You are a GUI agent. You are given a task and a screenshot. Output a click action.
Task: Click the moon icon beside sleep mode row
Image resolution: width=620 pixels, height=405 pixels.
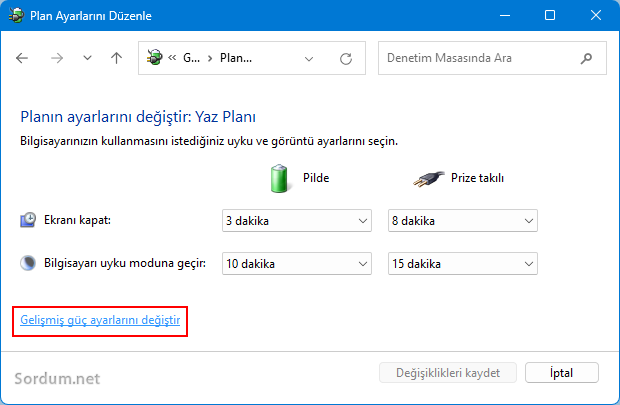pyautogui.click(x=28, y=263)
